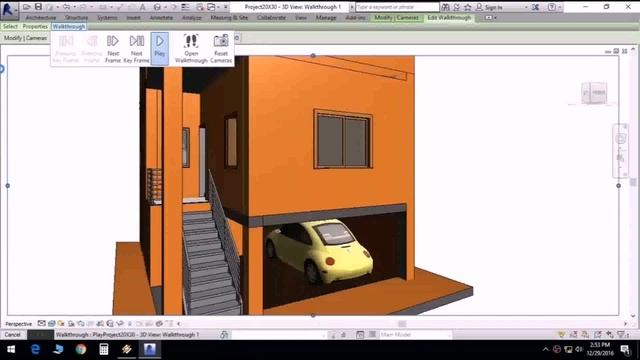Open the Massing & Site ribbon tab
The height and width of the screenshot is (360, 640).
click(229, 18)
